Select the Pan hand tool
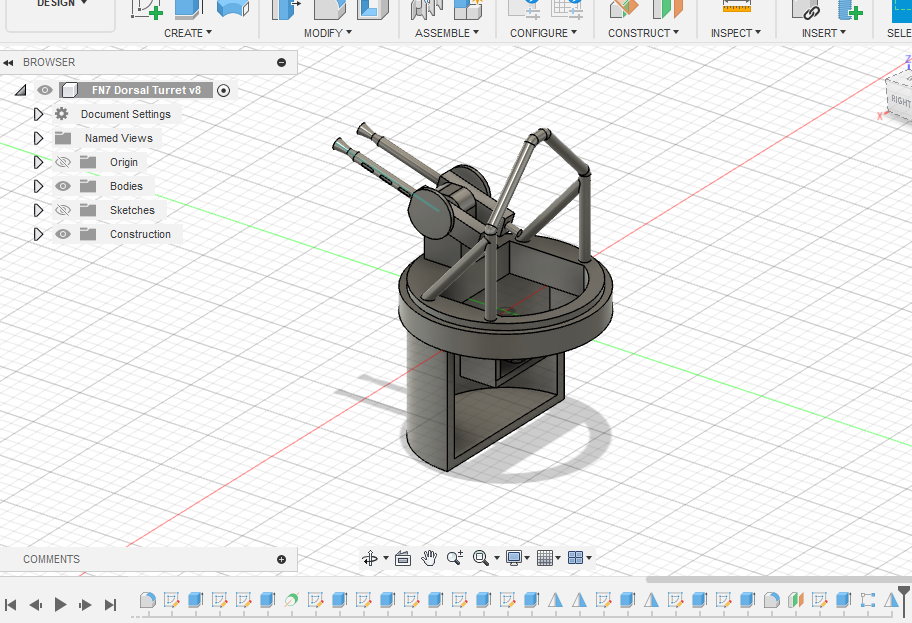The height and width of the screenshot is (623, 912). (x=429, y=558)
